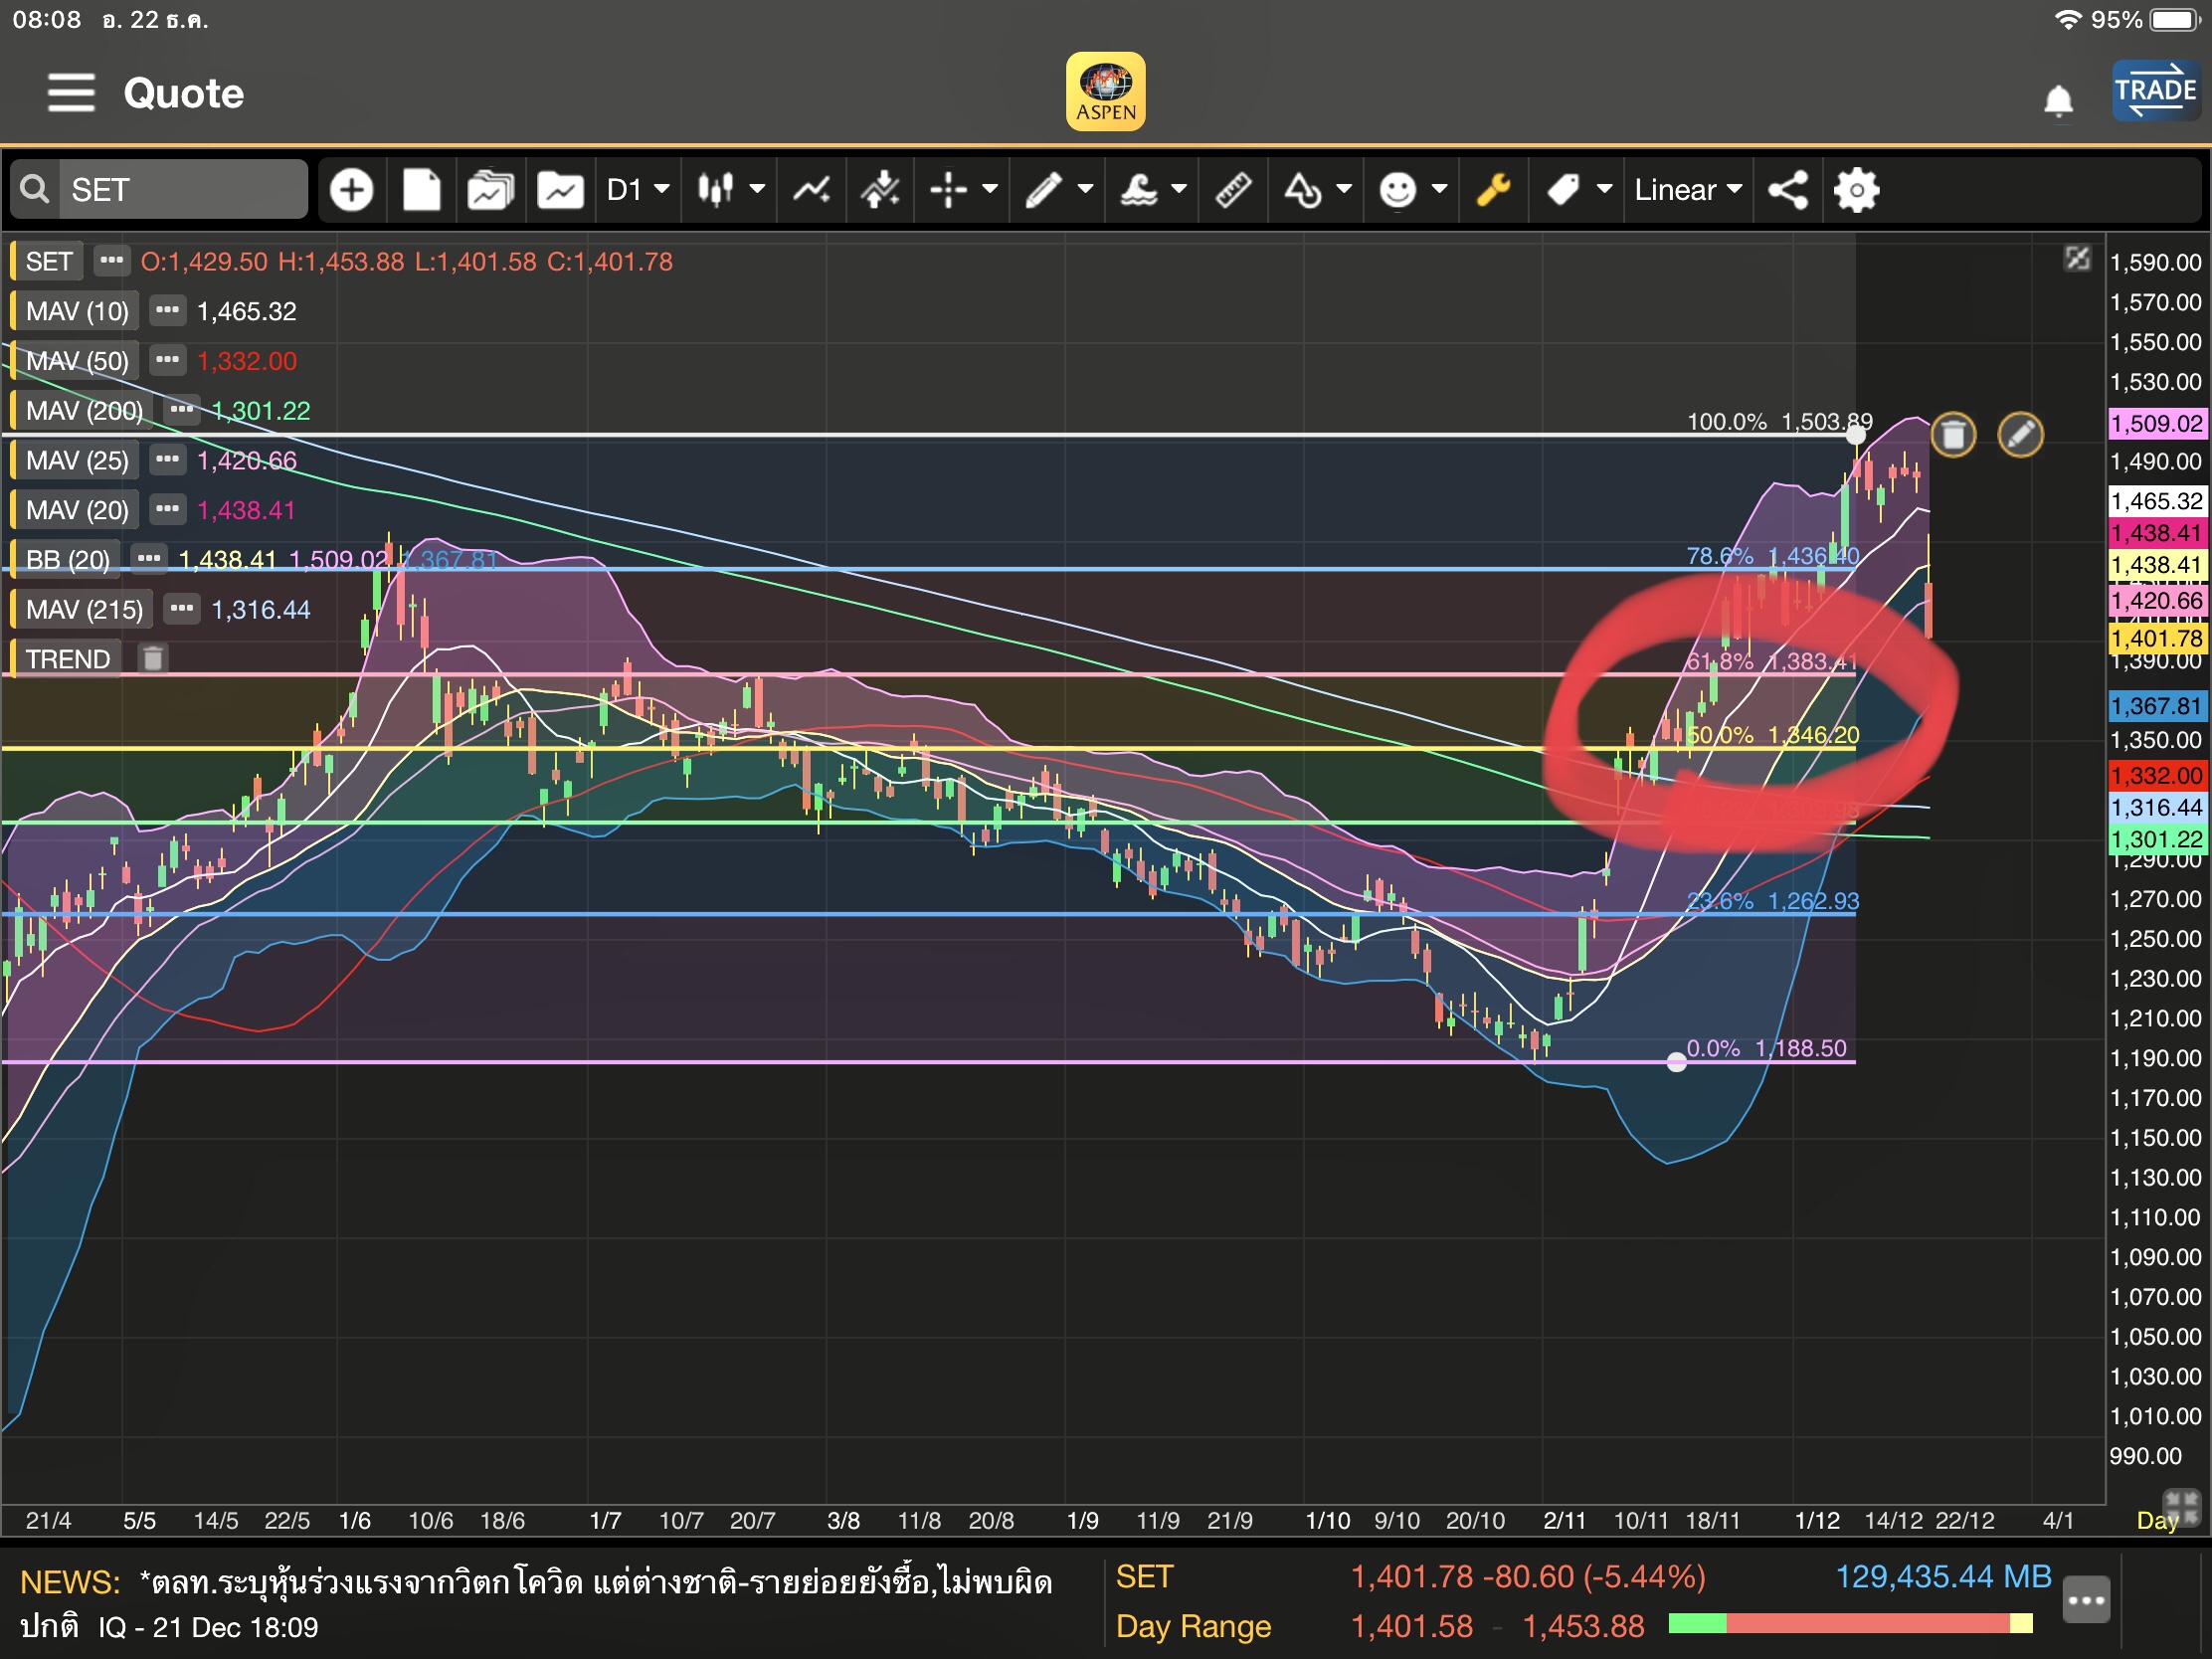Open the hamburger menu next to Quote
This screenshot has width=2212, height=1659.
[x=70, y=93]
